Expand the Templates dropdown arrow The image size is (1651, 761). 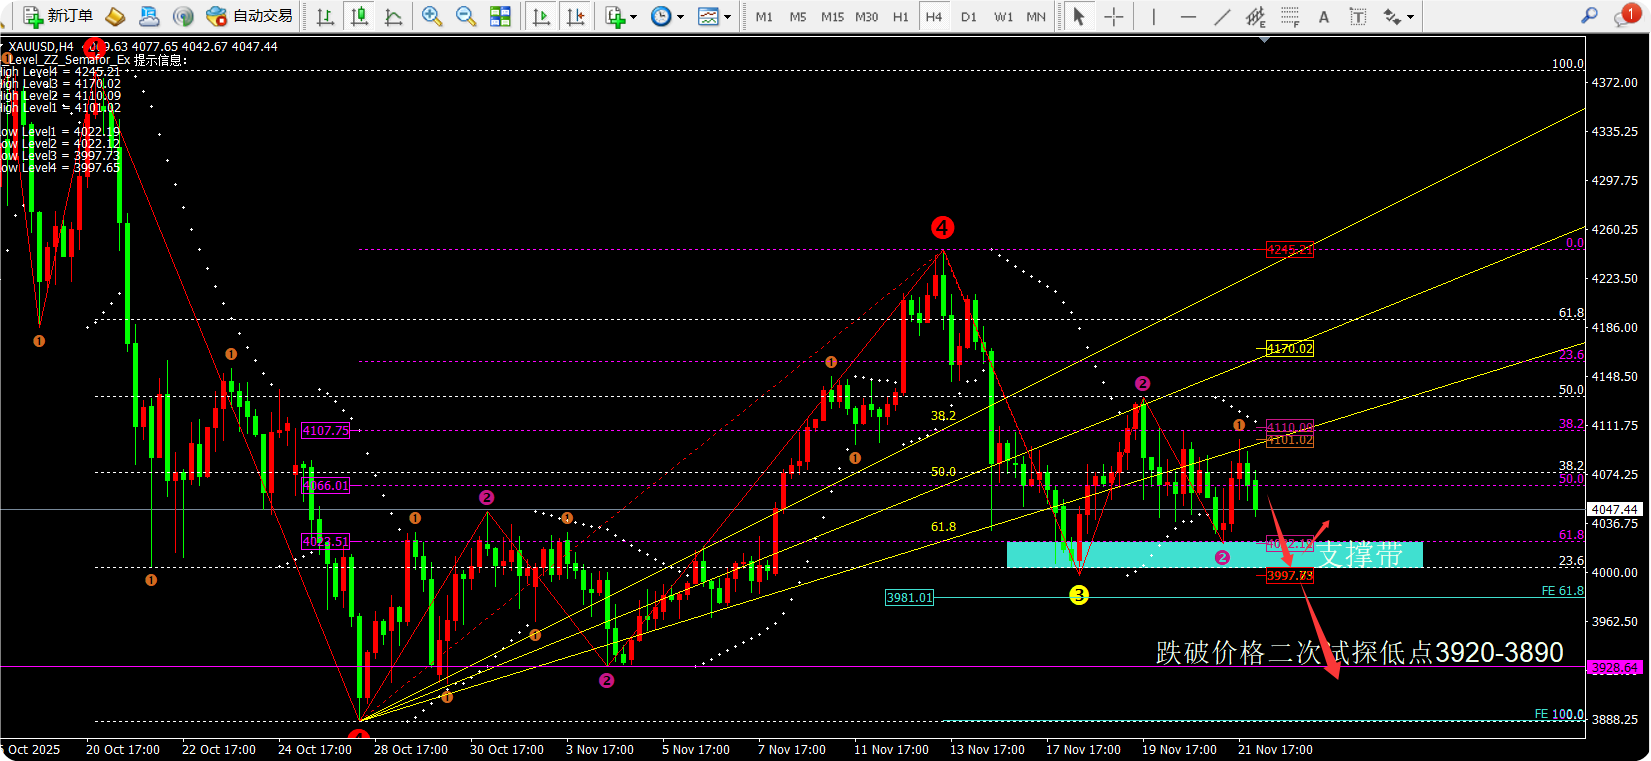(727, 16)
